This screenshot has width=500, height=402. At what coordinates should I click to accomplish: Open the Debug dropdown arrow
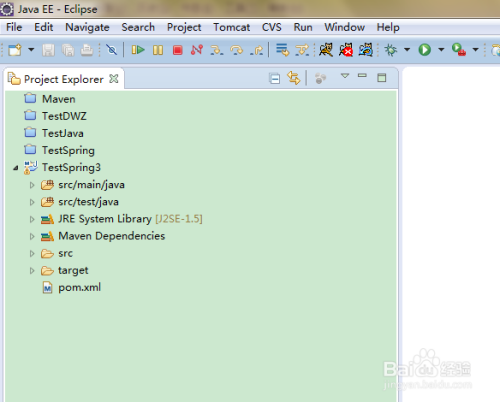(407, 50)
